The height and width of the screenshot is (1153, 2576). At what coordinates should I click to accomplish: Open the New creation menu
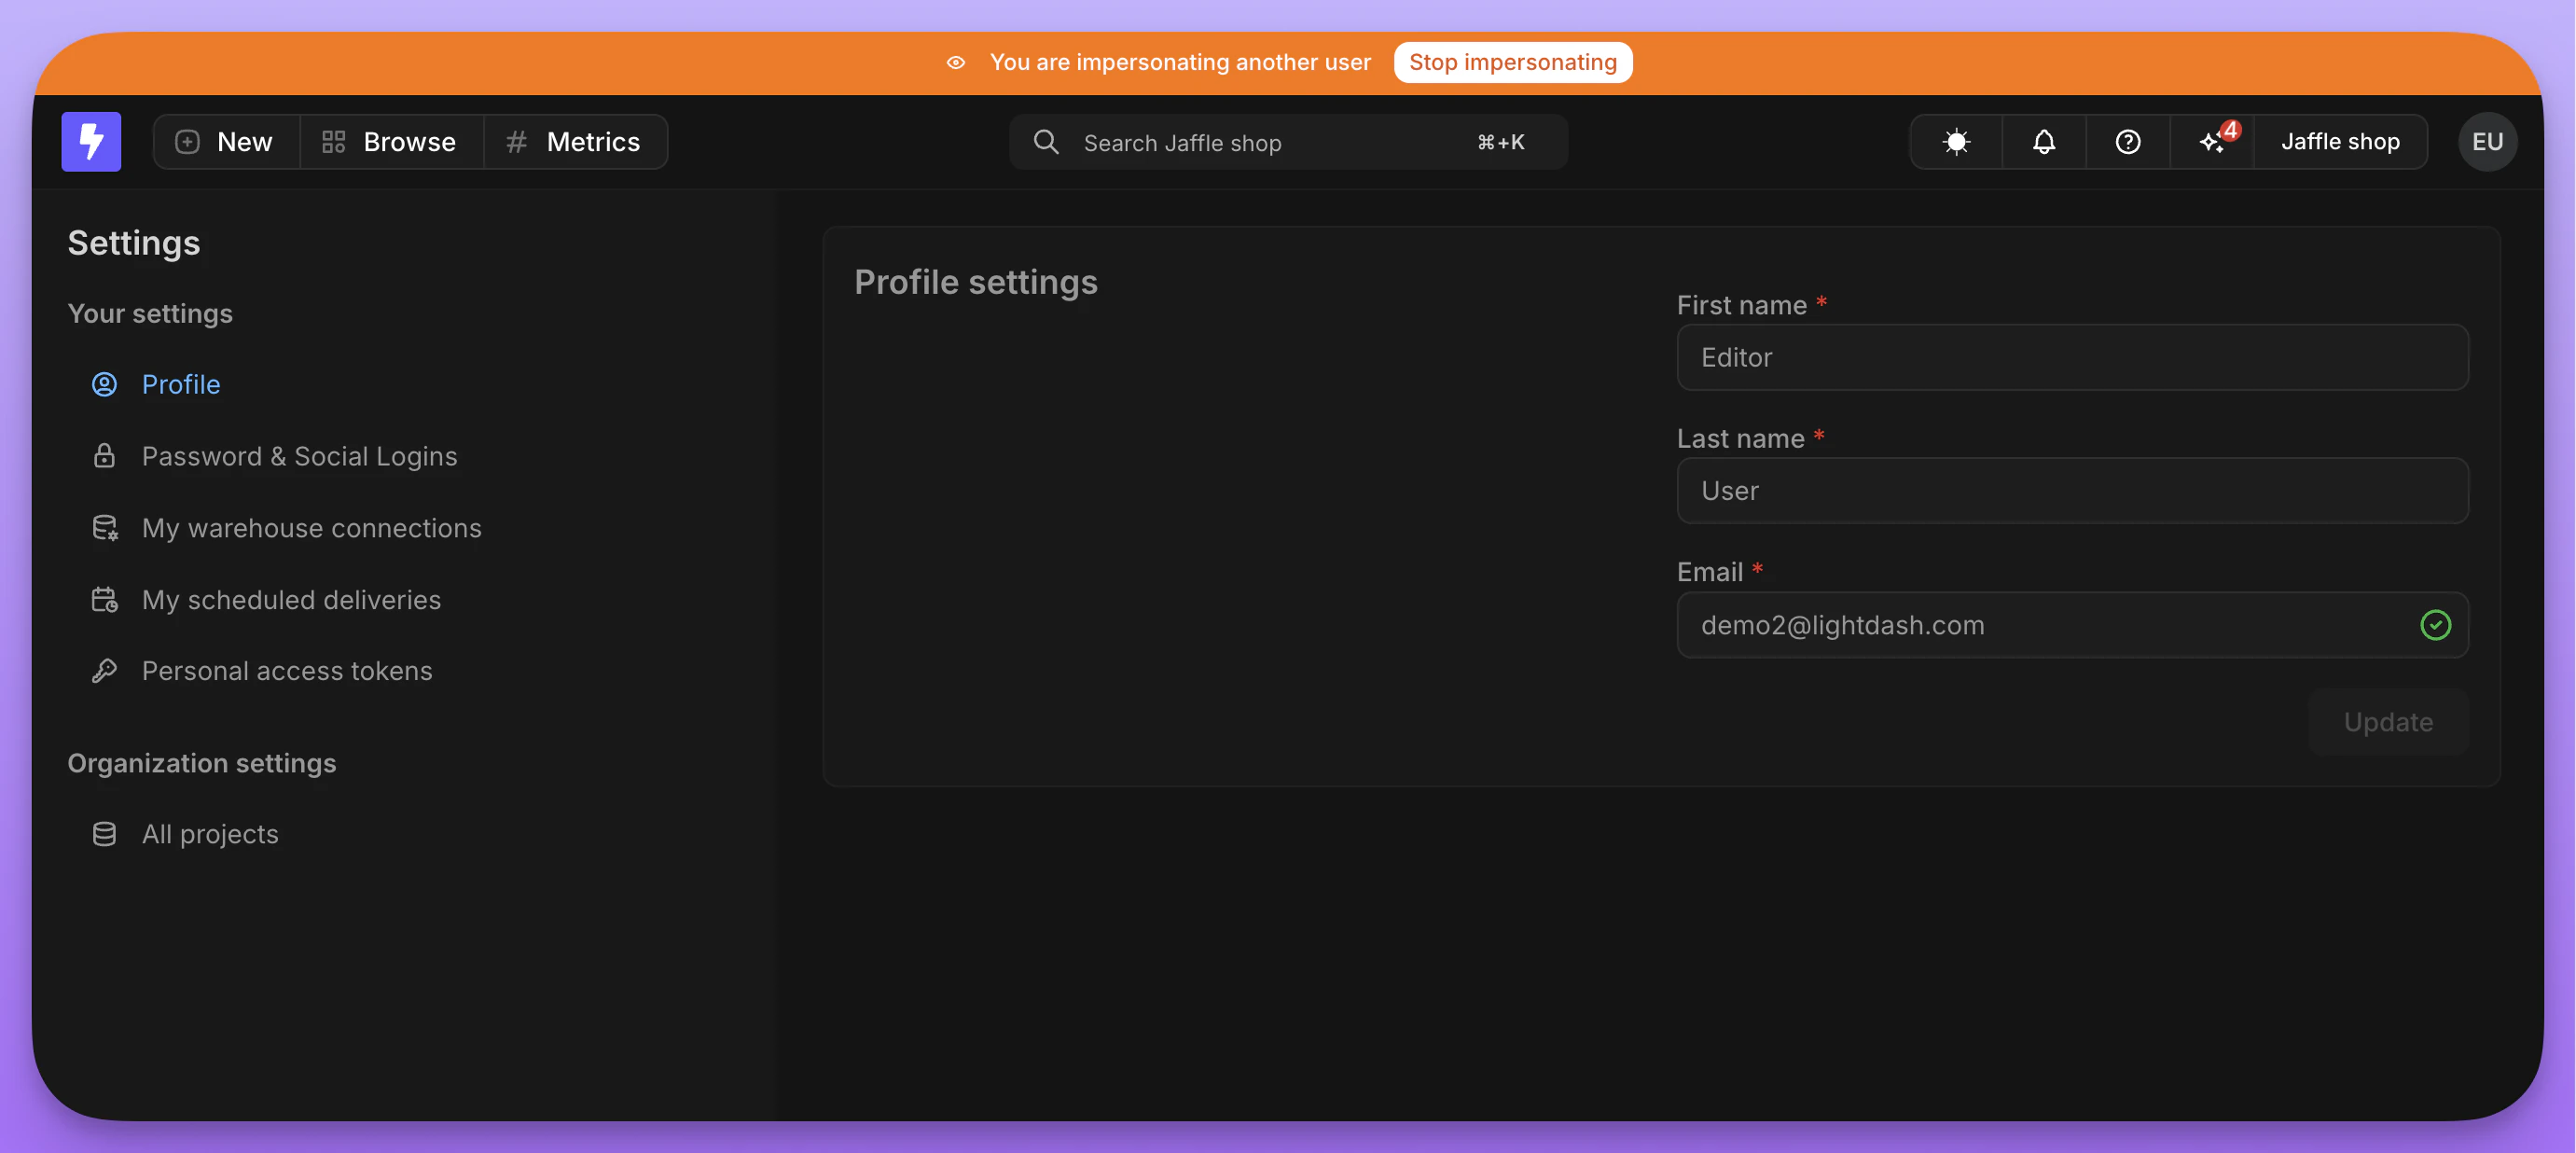tap(226, 141)
